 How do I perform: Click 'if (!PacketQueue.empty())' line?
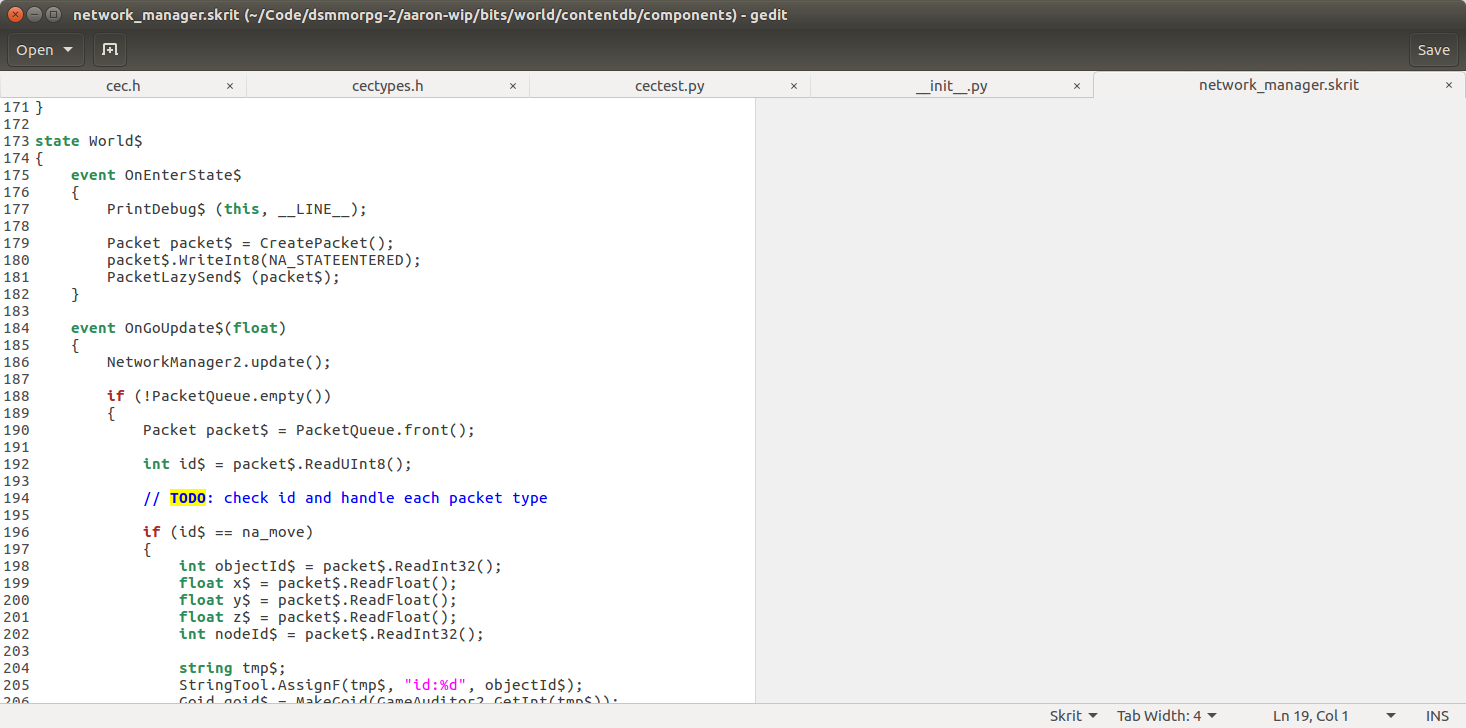[x=219, y=396]
